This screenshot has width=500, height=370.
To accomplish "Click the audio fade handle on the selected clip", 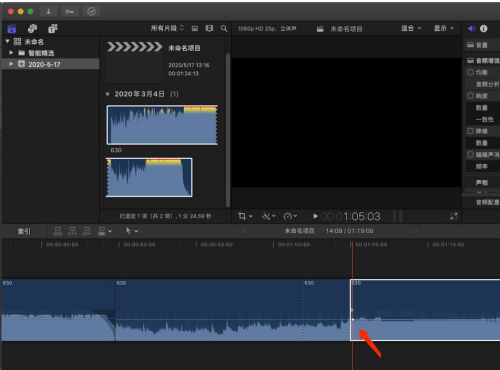I will pos(353,320).
